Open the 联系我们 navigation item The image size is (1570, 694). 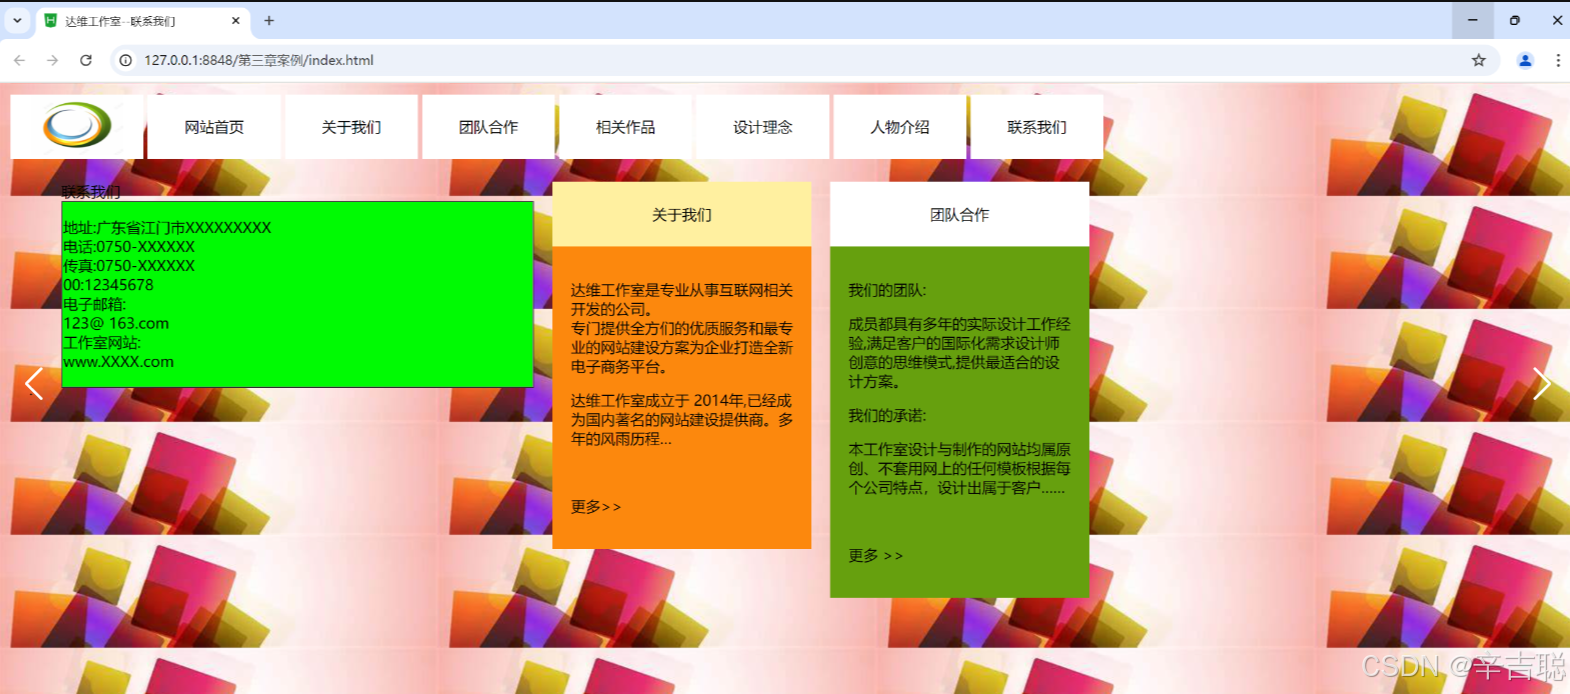(x=1036, y=127)
